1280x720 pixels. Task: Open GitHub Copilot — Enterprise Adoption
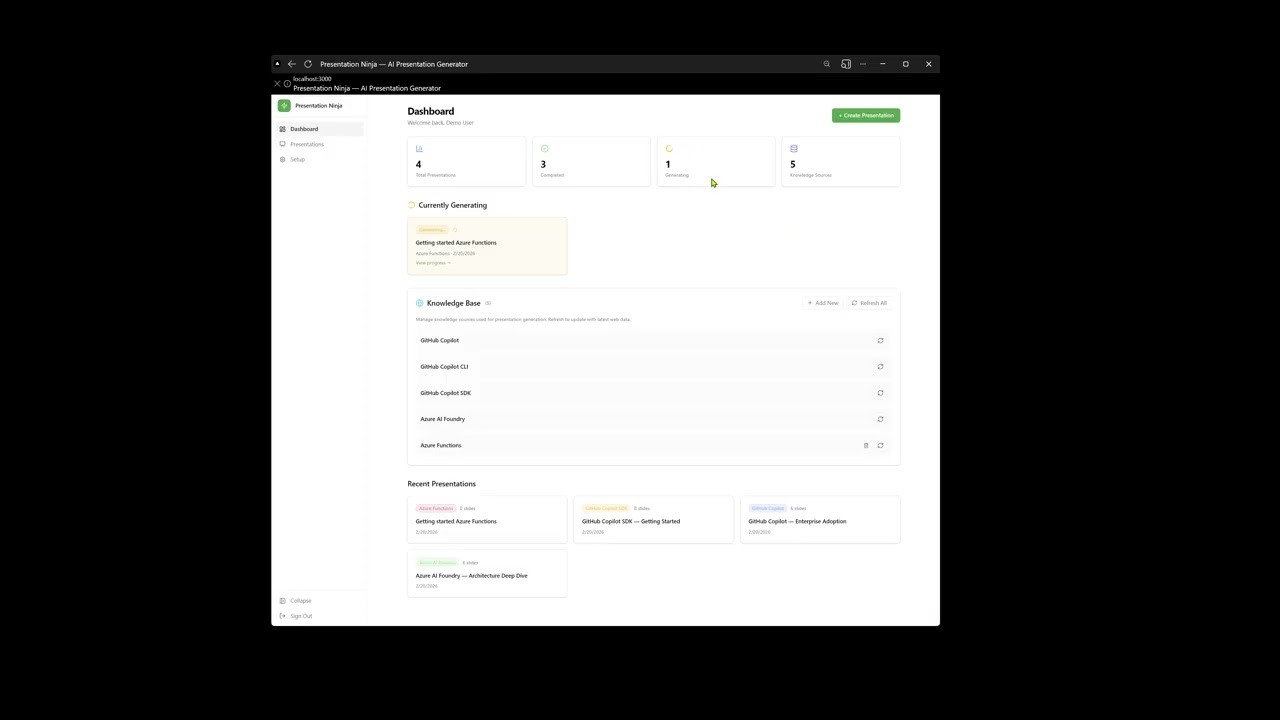[x=820, y=520]
